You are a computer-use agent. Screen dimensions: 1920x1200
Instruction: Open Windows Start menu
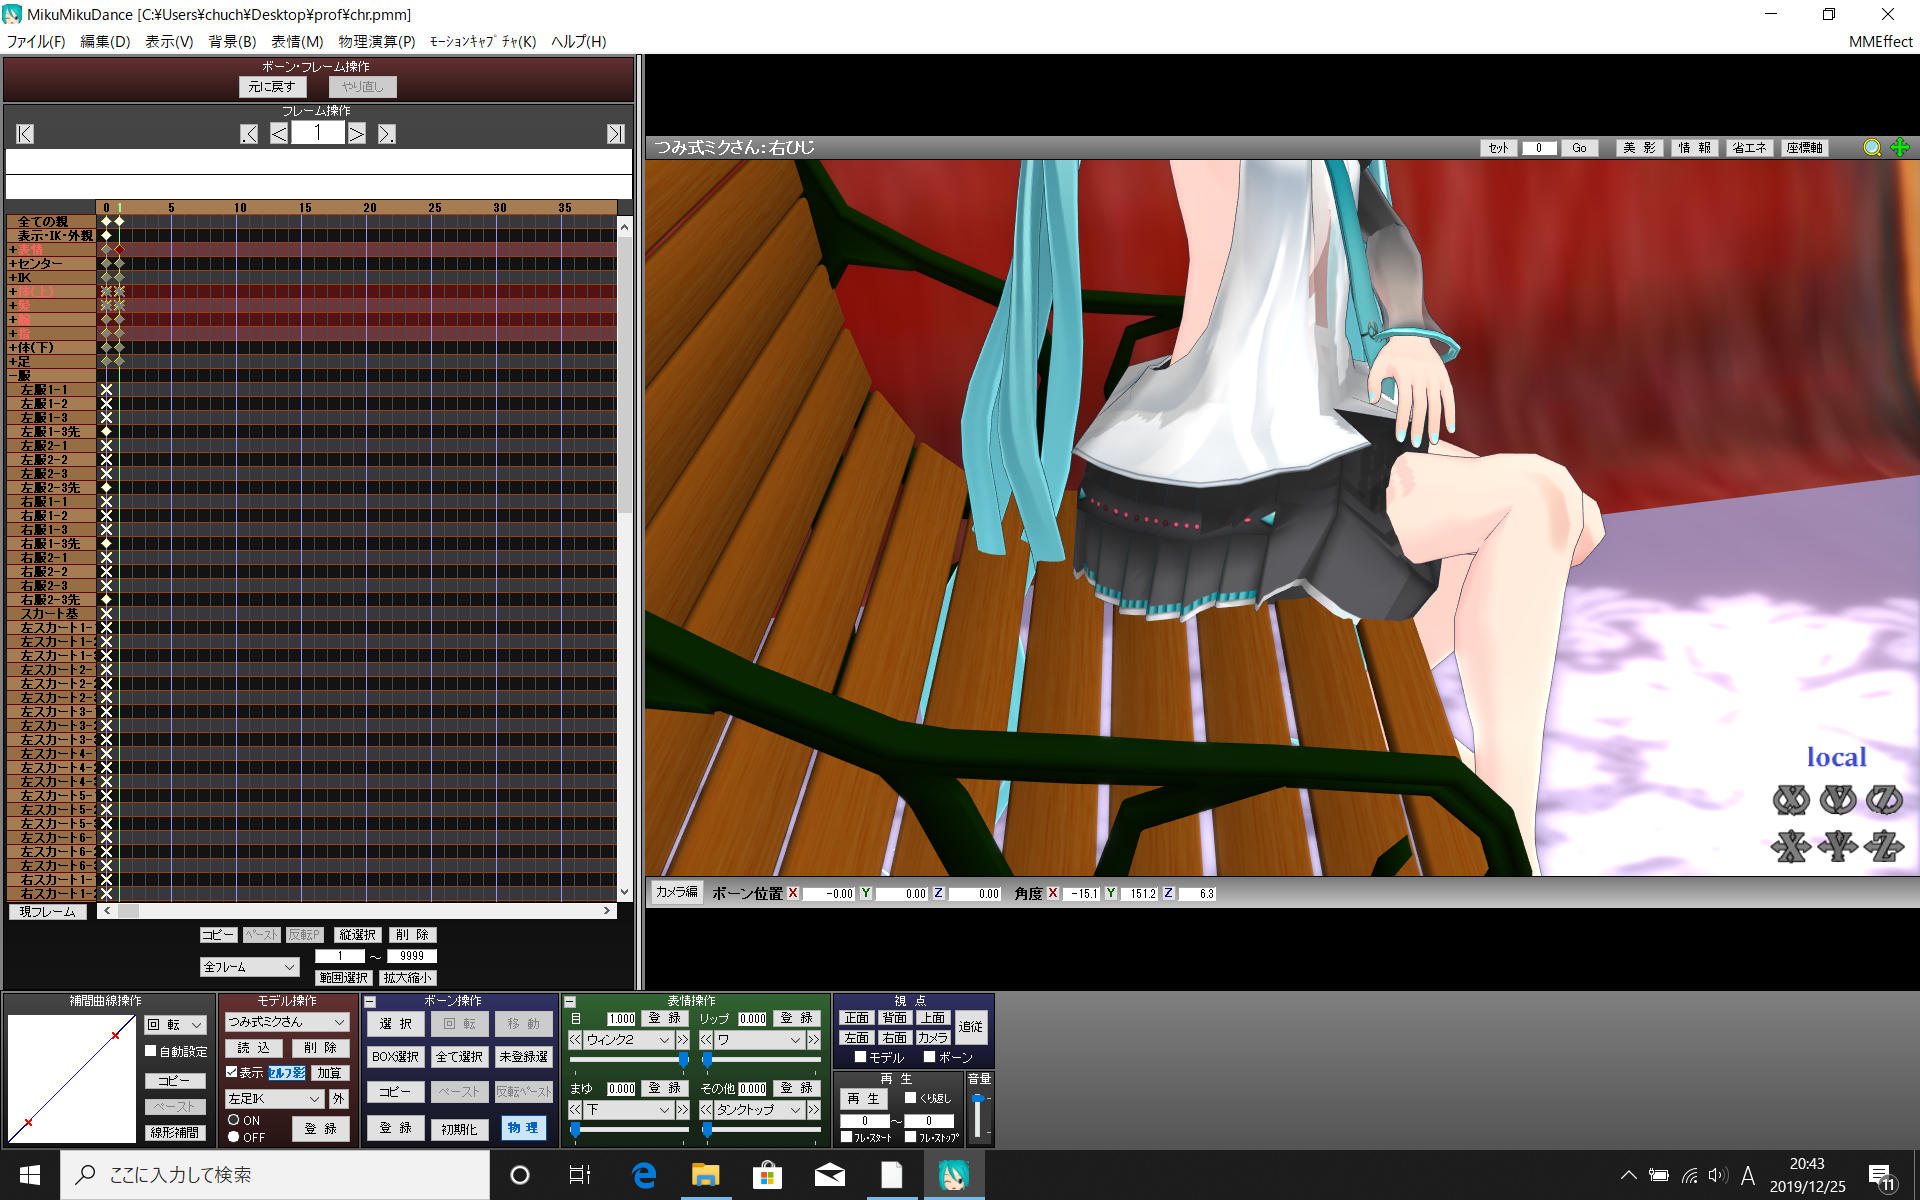click(29, 1175)
